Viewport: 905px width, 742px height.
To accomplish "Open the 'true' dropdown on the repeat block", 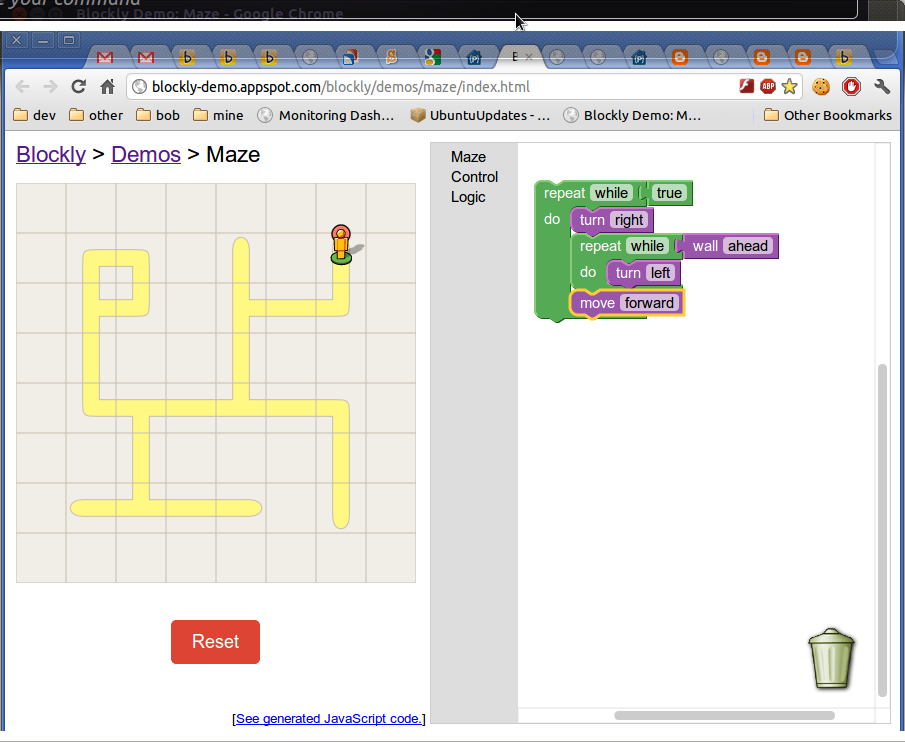I will pos(669,193).
